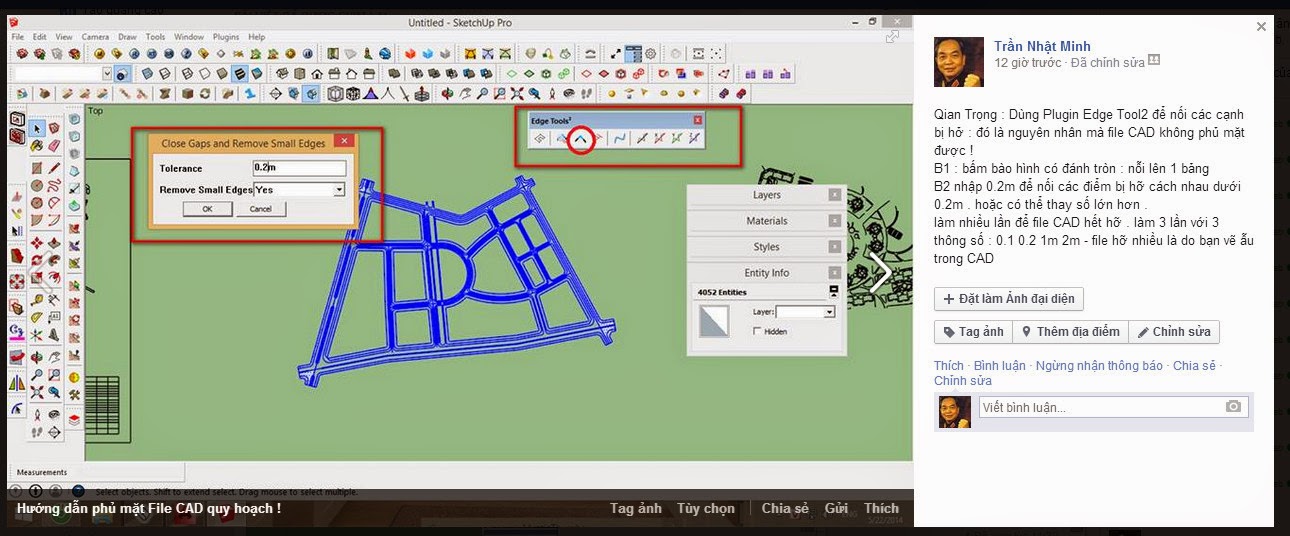Click the Zoom Window tool icon
Screen dimensions: 1290x536
coord(500,93)
